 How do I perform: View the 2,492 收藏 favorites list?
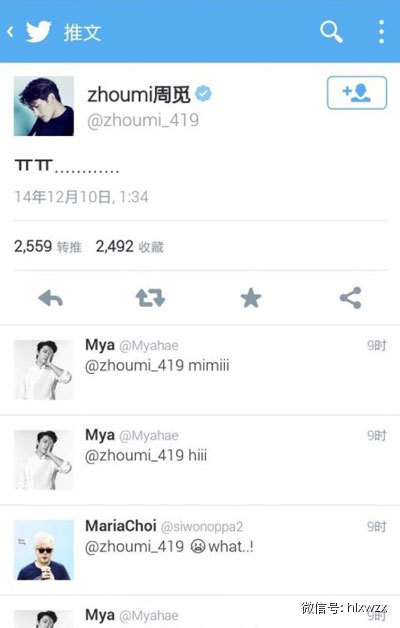pos(129,246)
